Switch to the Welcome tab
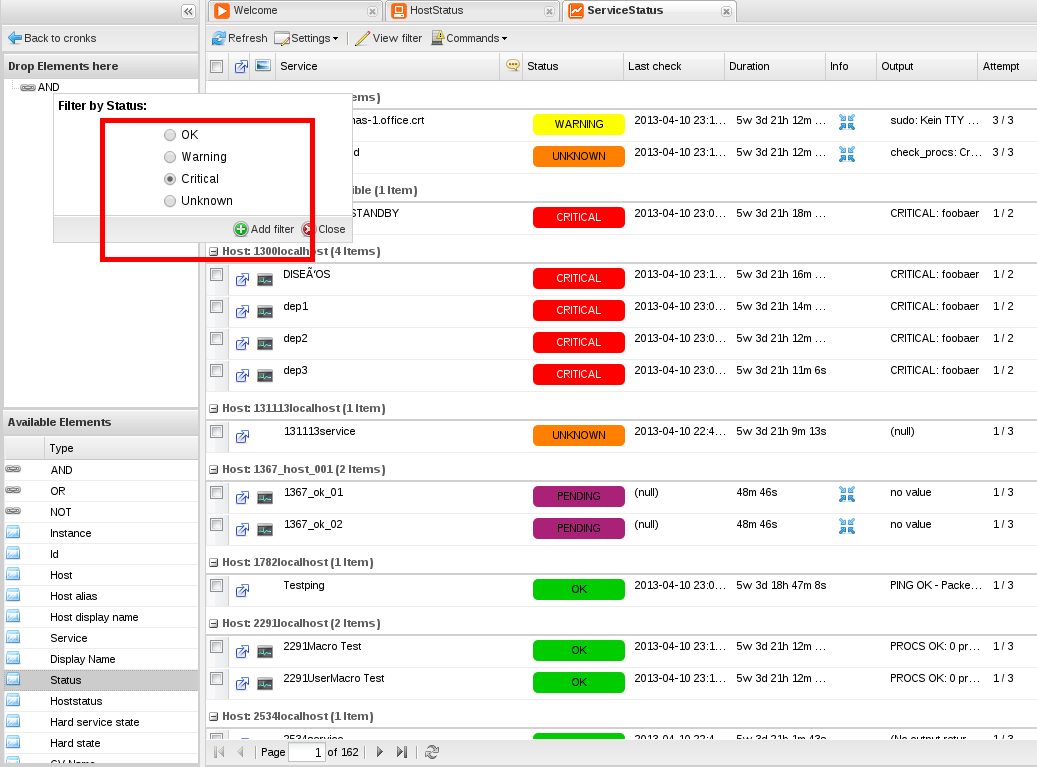This screenshot has height=767, width=1037. click(x=255, y=11)
